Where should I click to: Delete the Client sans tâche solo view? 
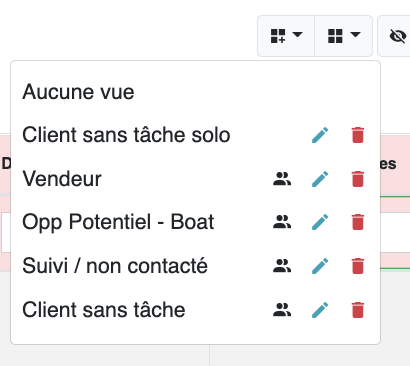(x=358, y=135)
